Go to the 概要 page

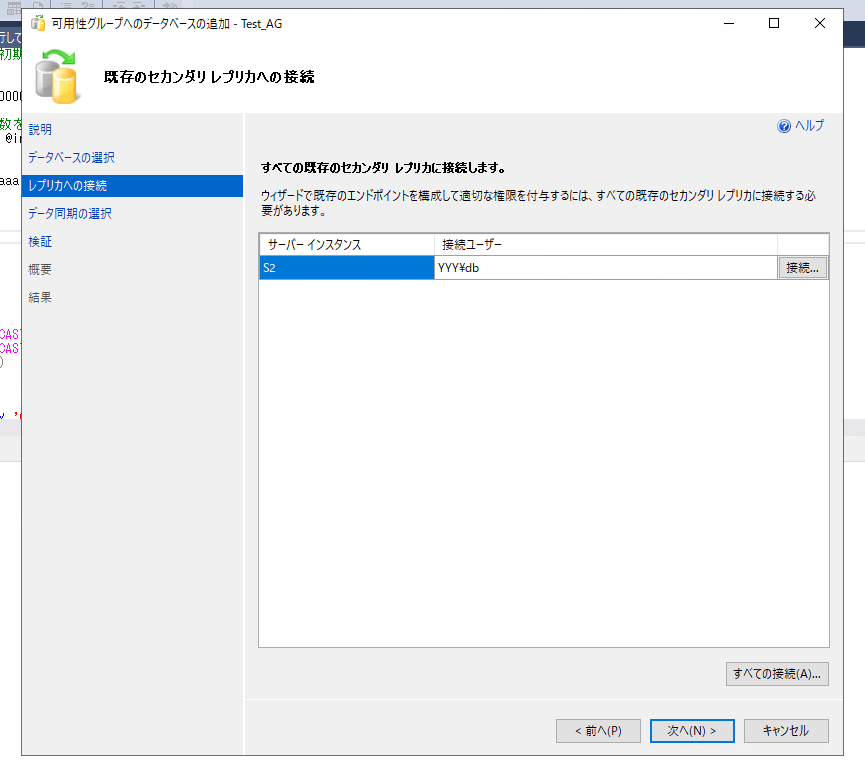[40, 269]
